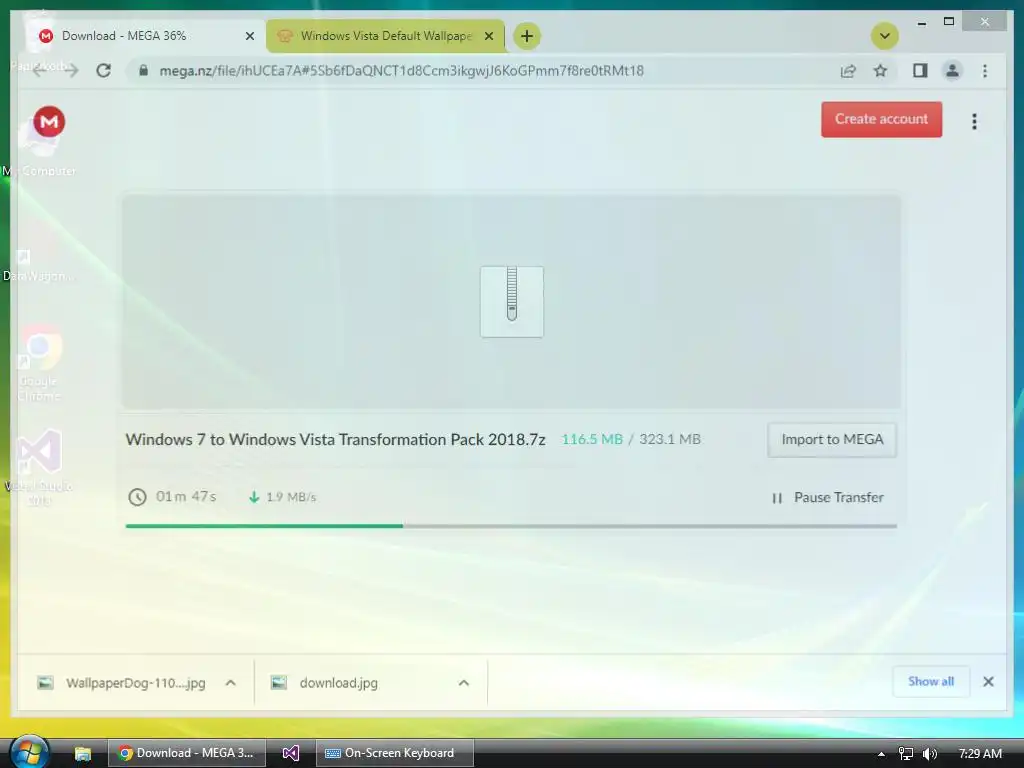Click the 7z archive file icon

pos(512,302)
